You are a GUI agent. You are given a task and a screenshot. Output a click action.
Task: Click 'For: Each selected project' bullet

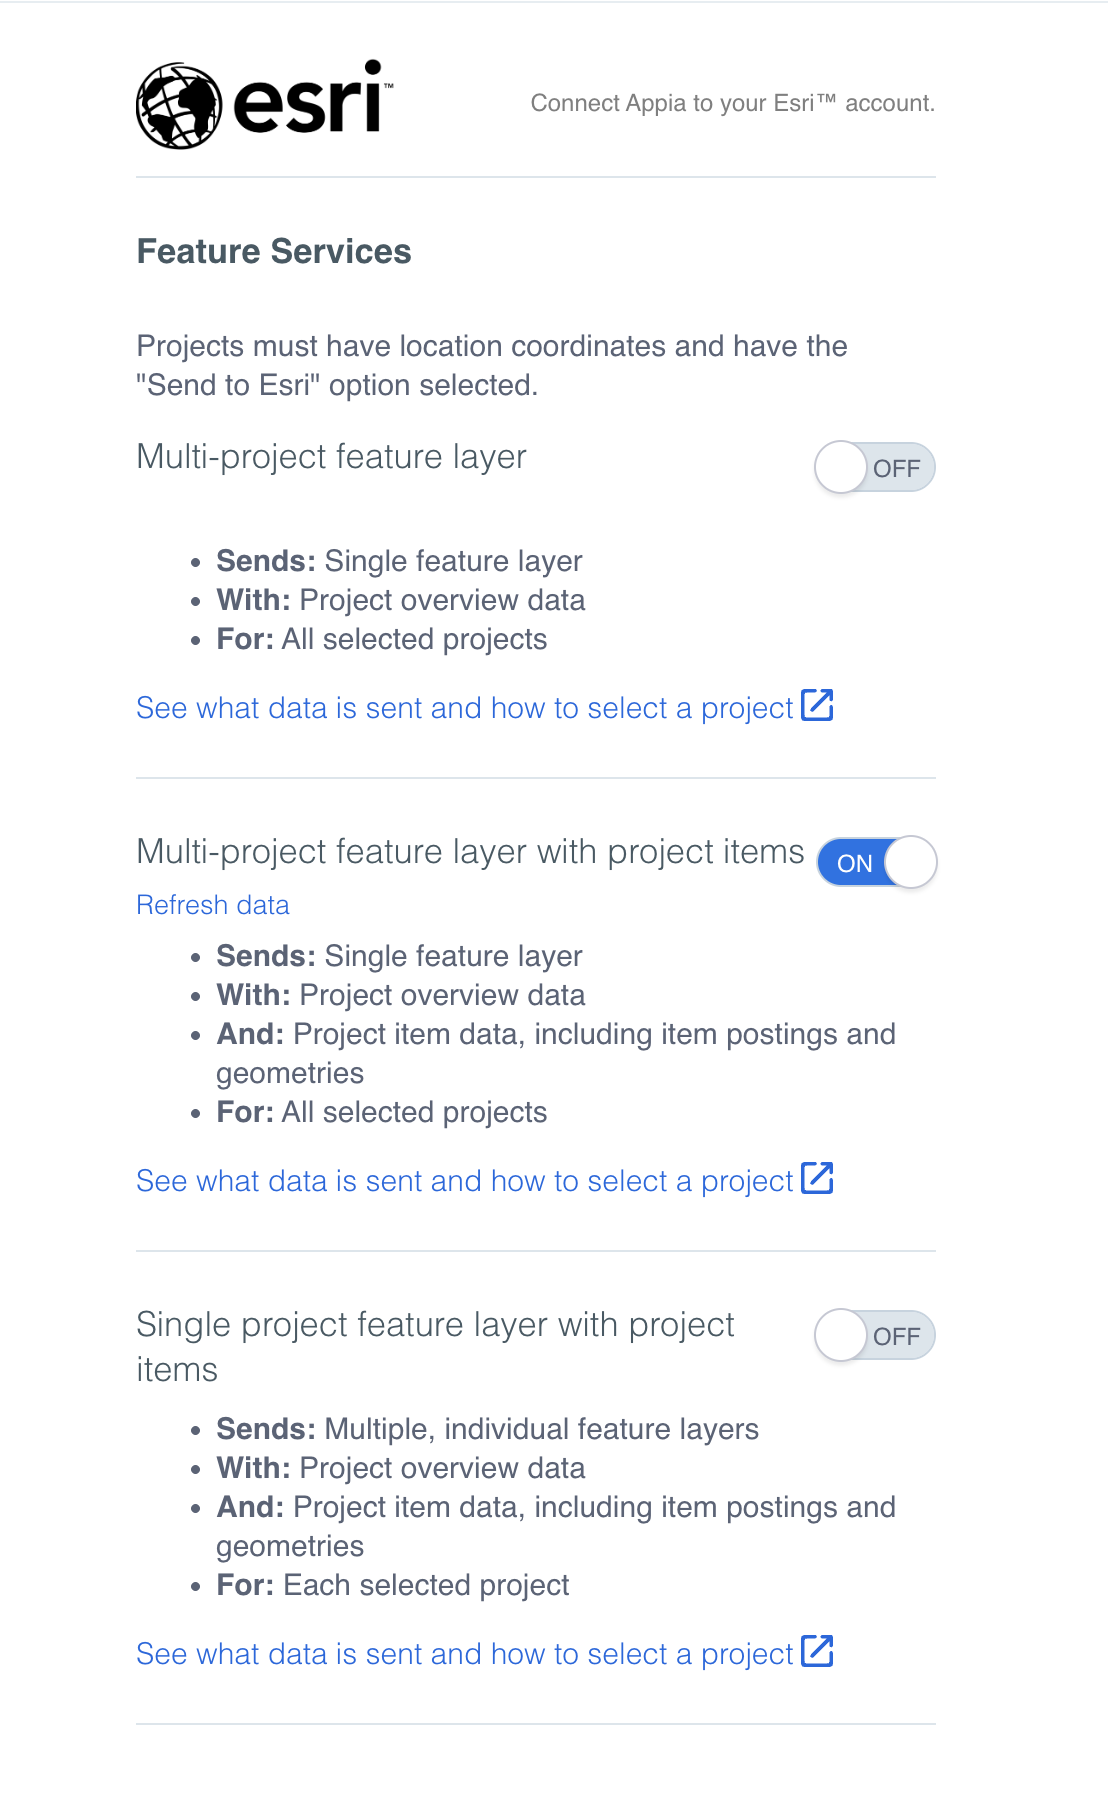pyautogui.click(x=392, y=1585)
